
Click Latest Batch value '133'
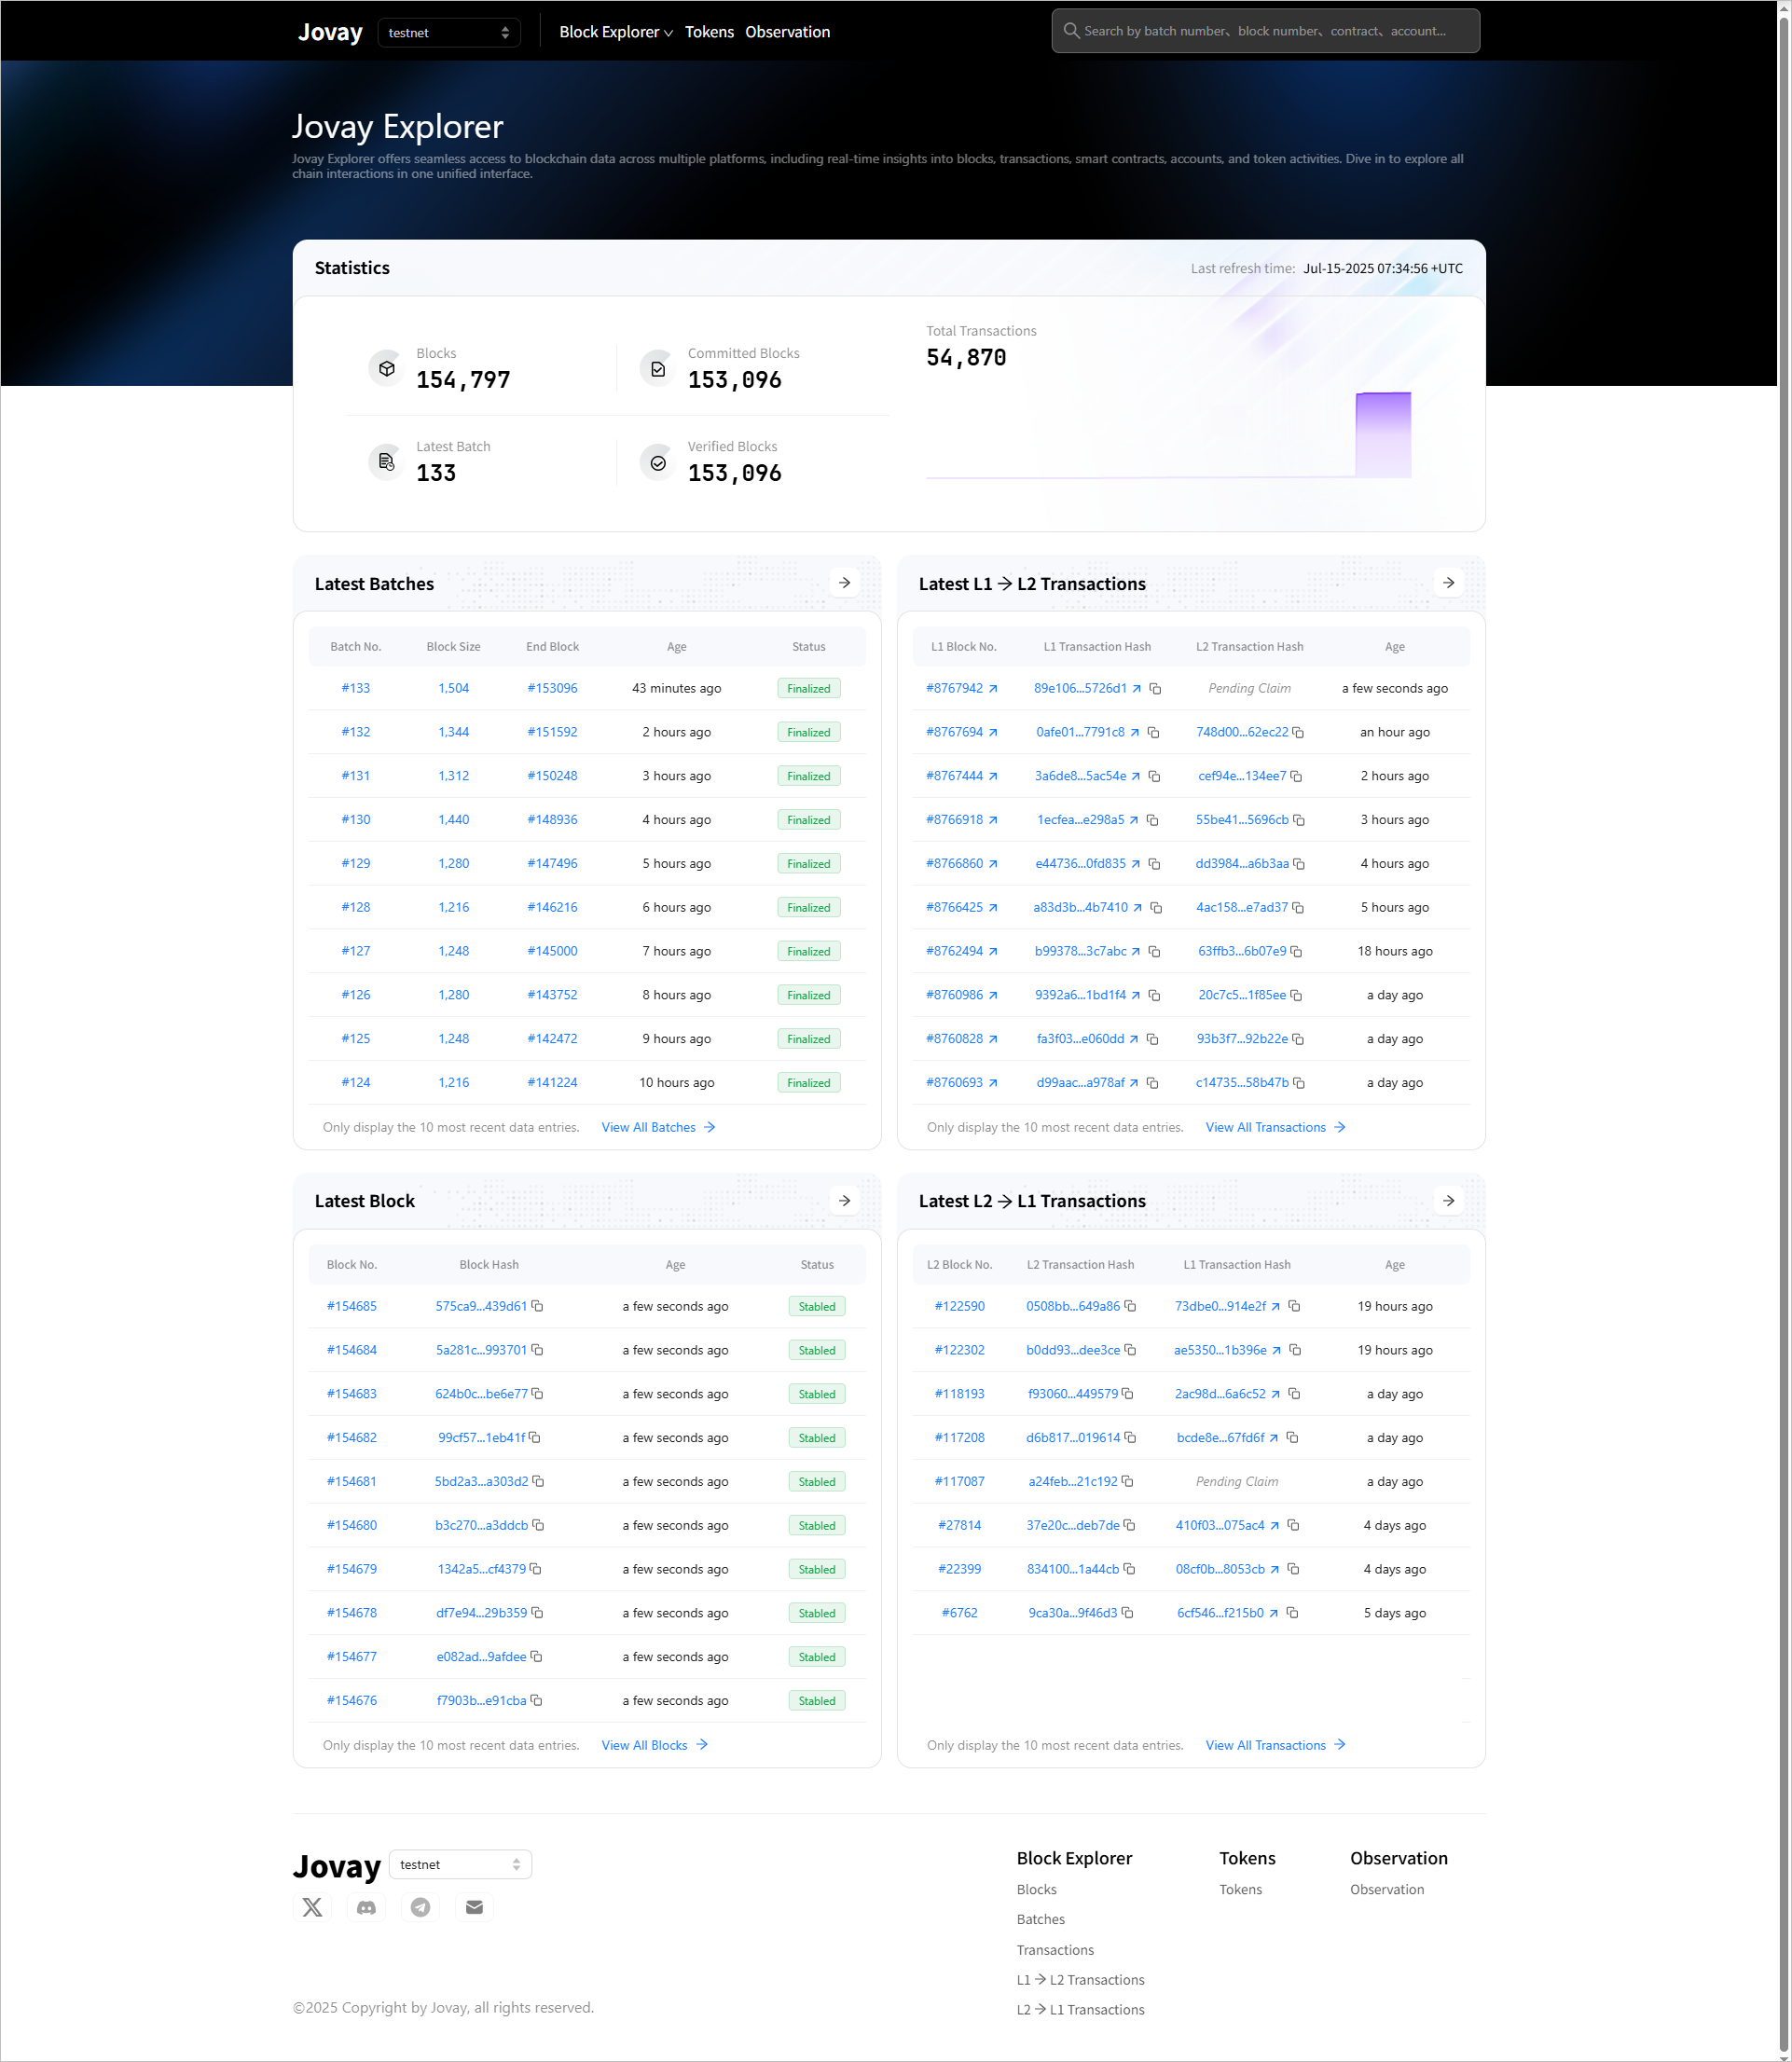(436, 473)
